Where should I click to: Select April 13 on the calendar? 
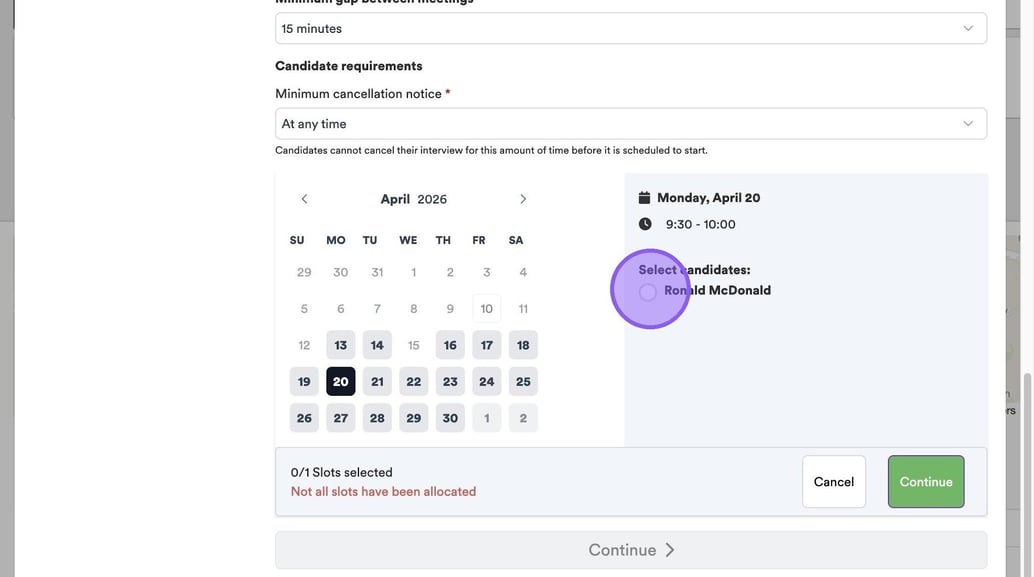tap(341, 345)
